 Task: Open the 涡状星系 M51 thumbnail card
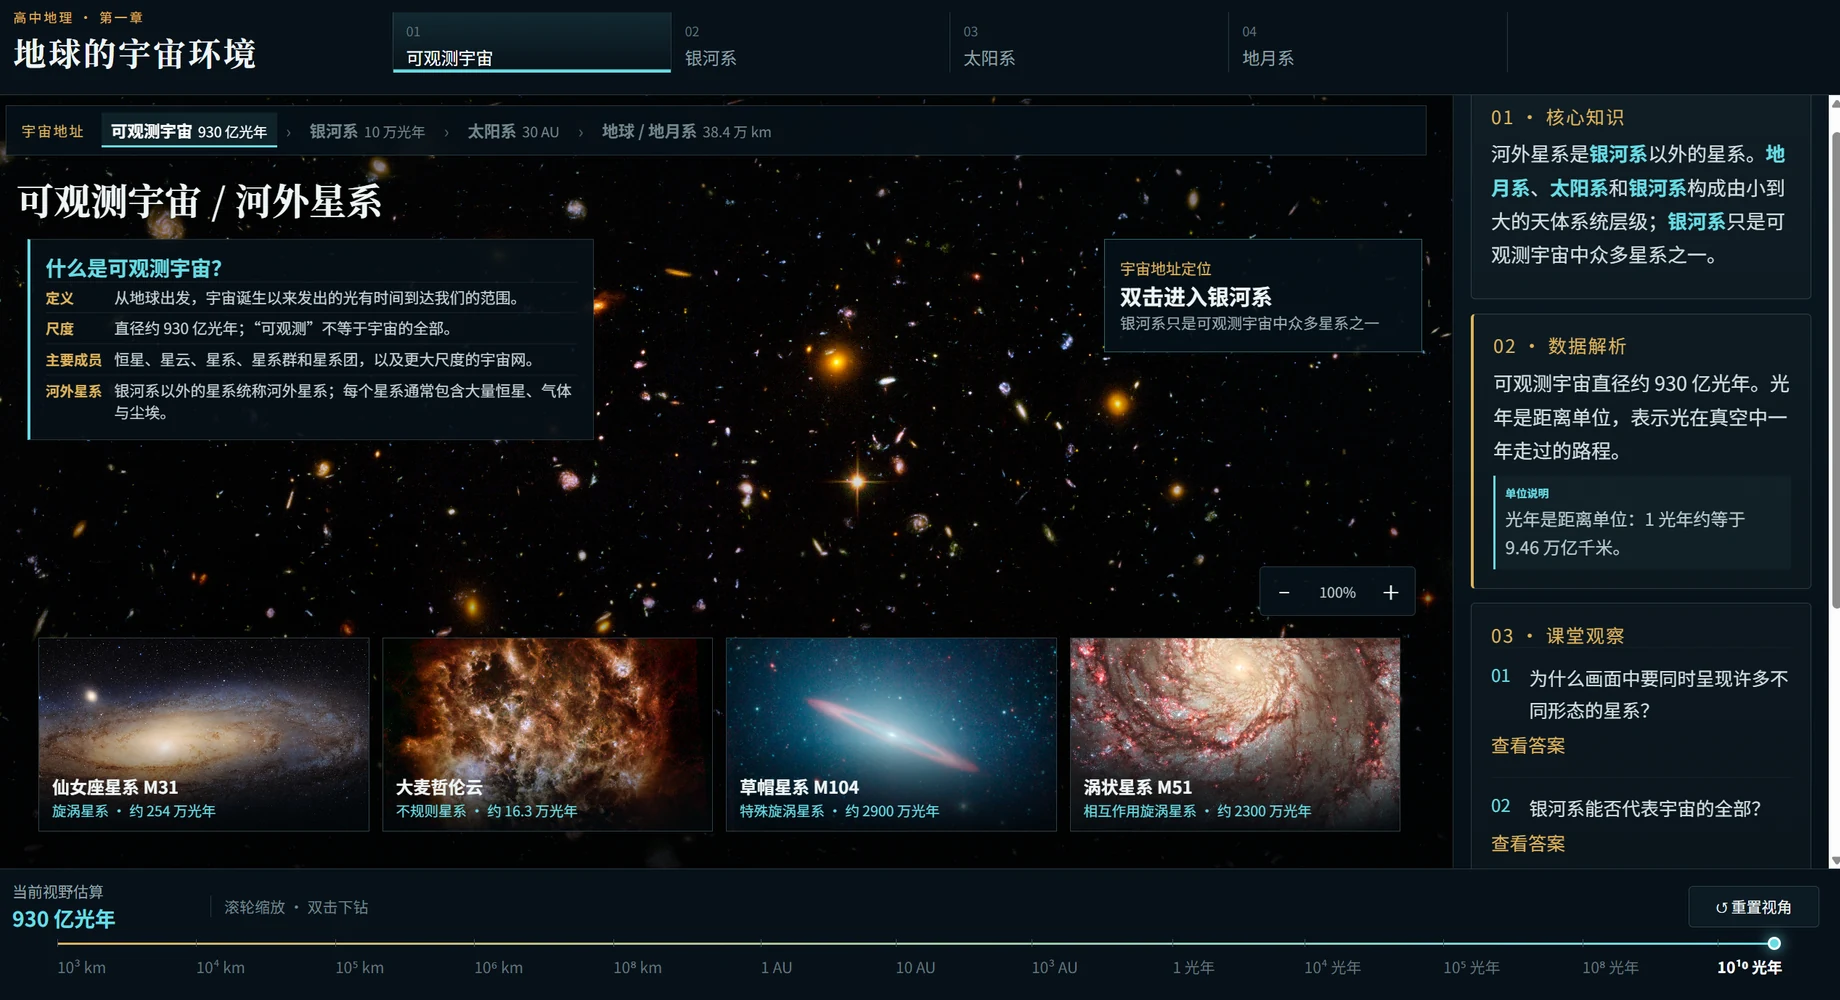1235,734
